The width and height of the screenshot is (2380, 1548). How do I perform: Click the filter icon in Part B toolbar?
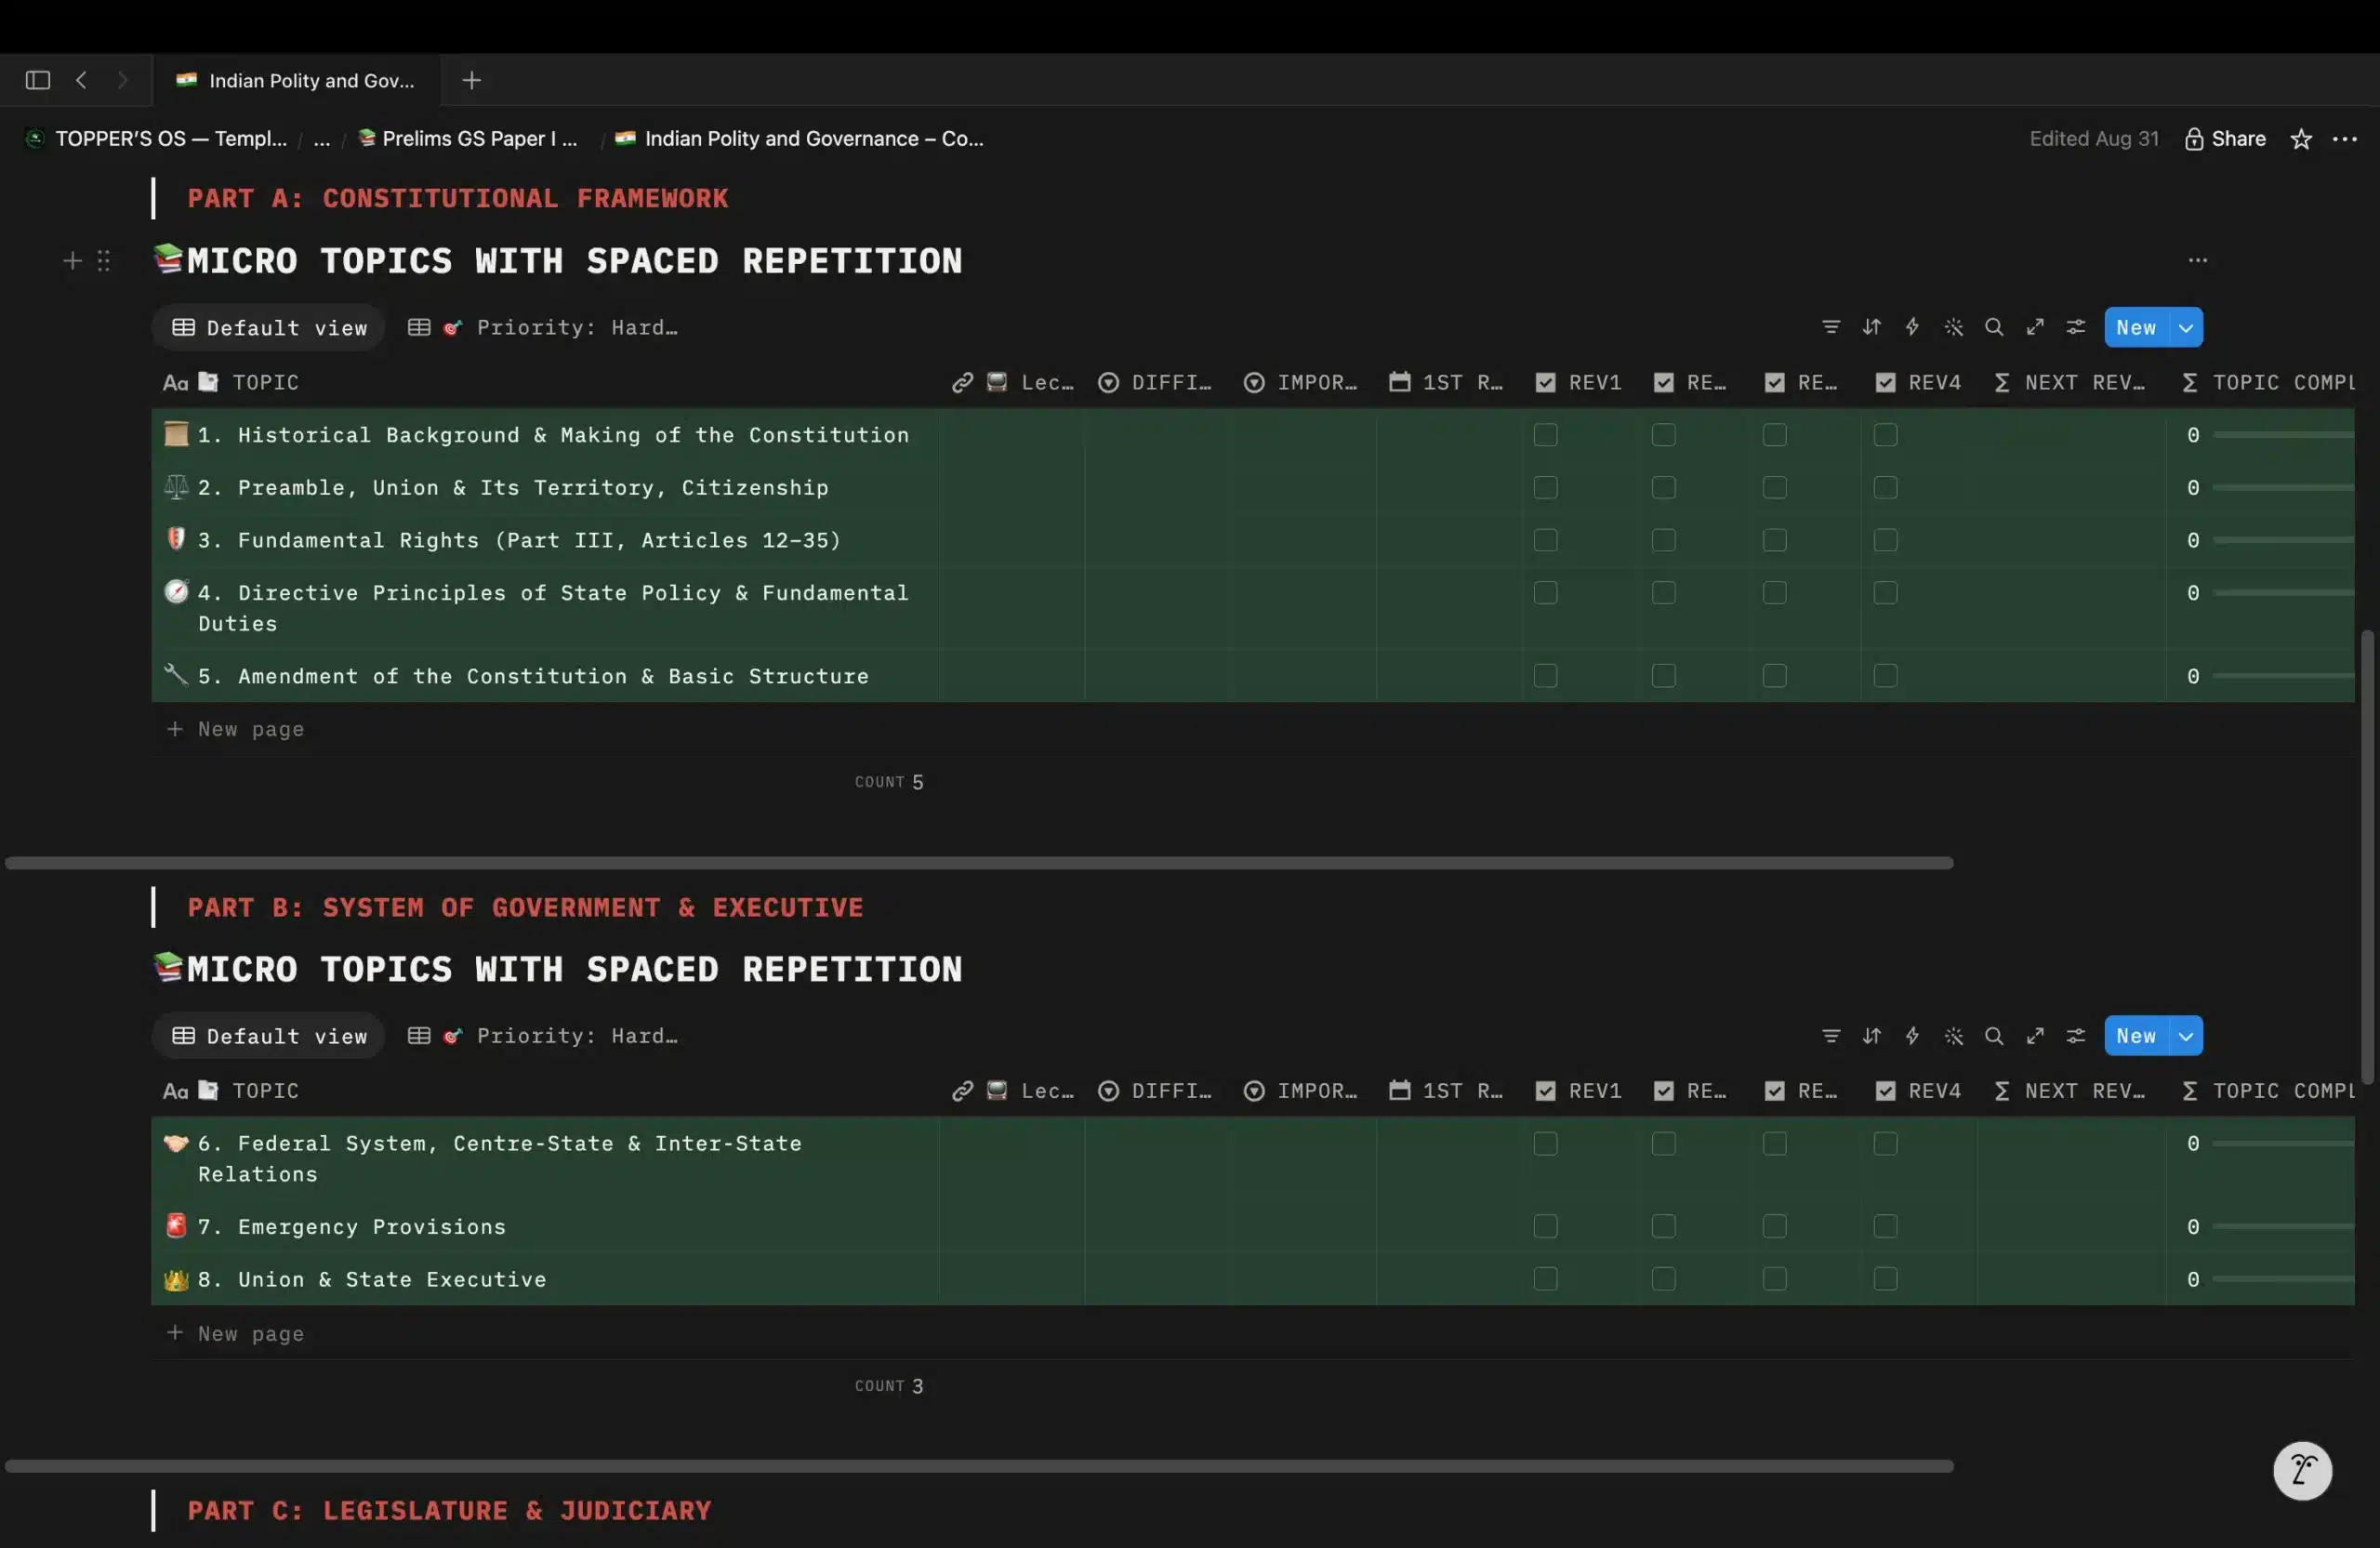click(x=1830, y=1036)
